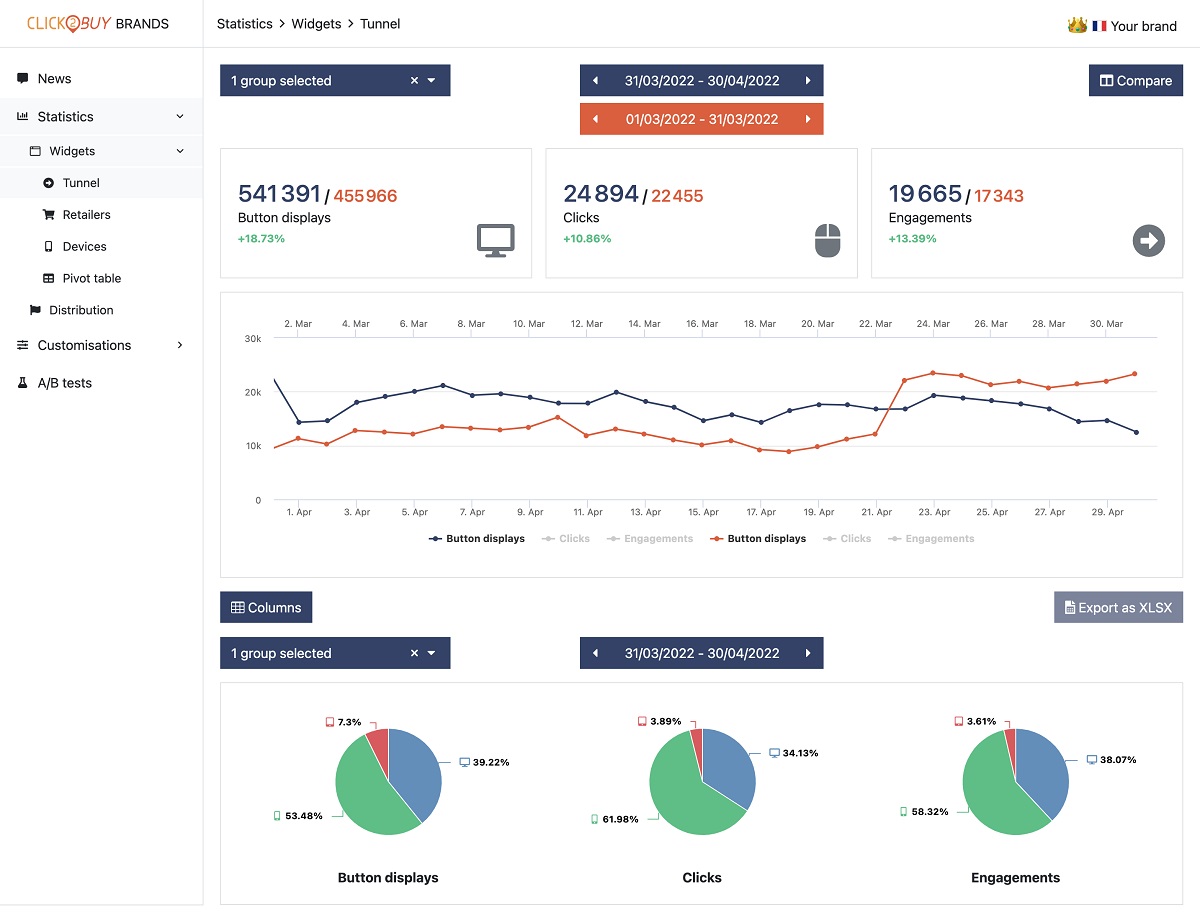The image size is (1200, 915).
Task: Click the green slice of Clicks pie chart
Action: (685, 790)
